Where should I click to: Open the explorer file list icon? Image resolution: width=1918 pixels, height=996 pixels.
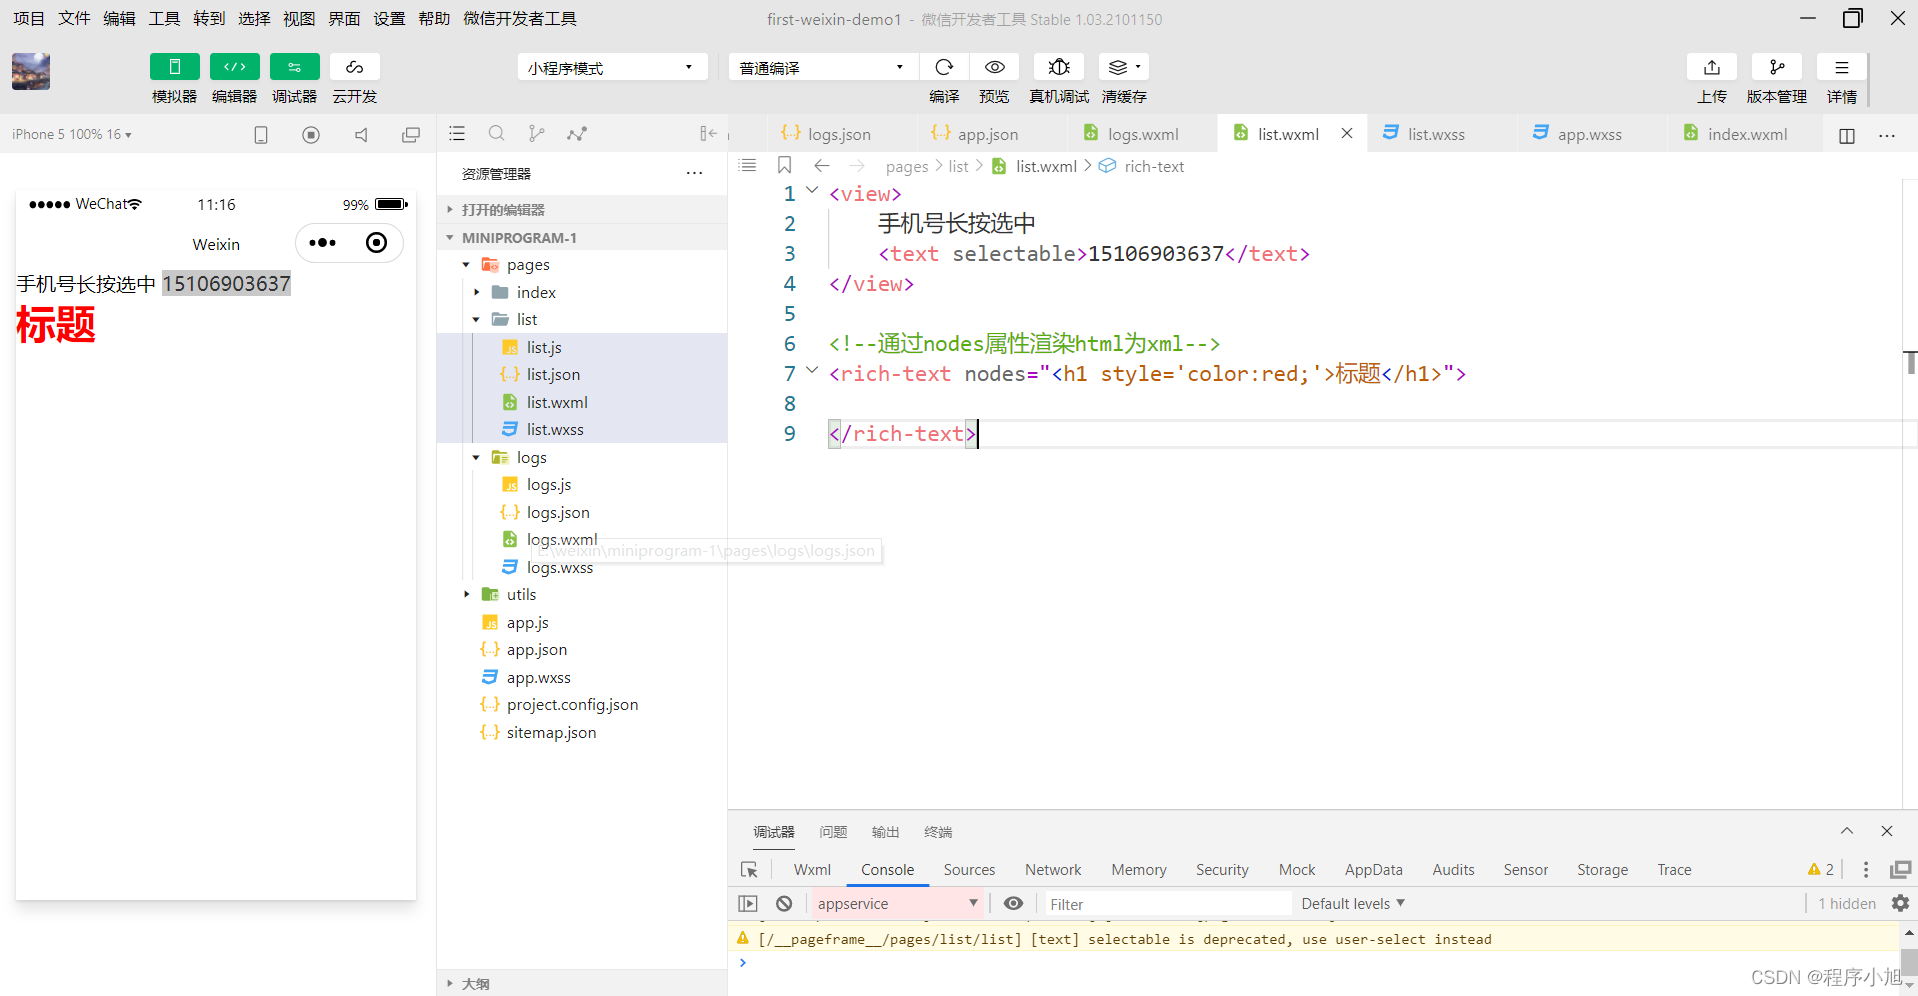[x=457, y=134]
